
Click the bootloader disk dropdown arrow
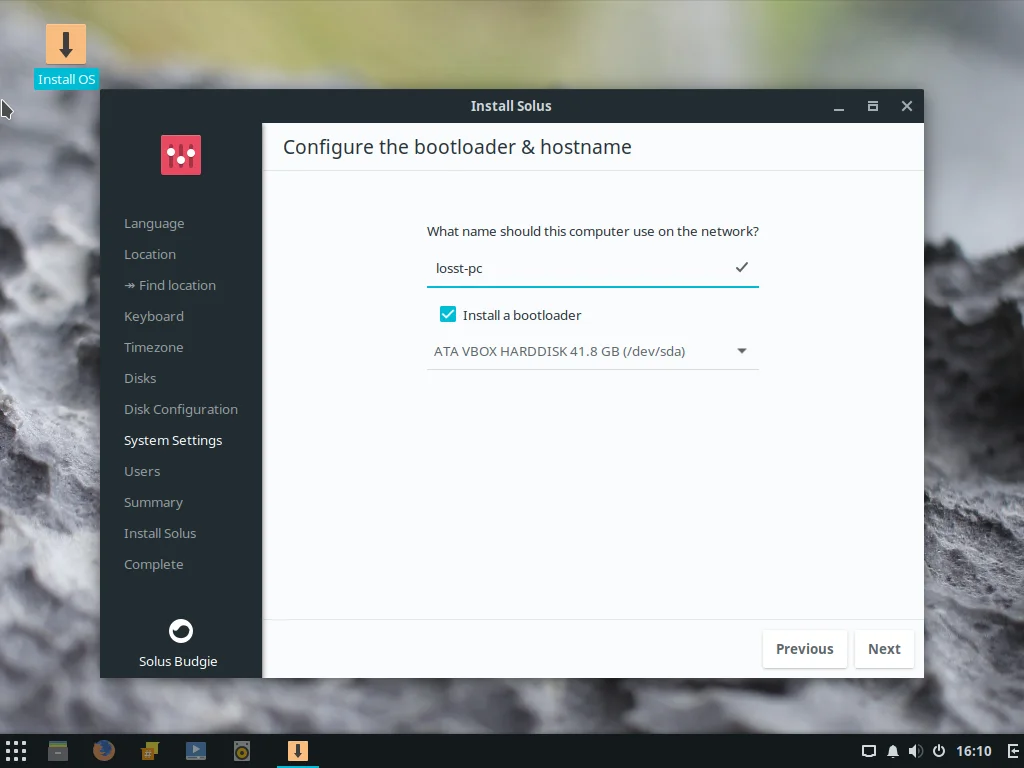click(x=742, y=351)
